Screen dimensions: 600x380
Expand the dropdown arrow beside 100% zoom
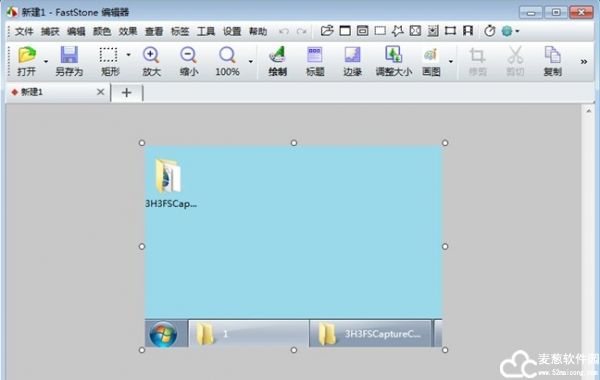(251, 61)
